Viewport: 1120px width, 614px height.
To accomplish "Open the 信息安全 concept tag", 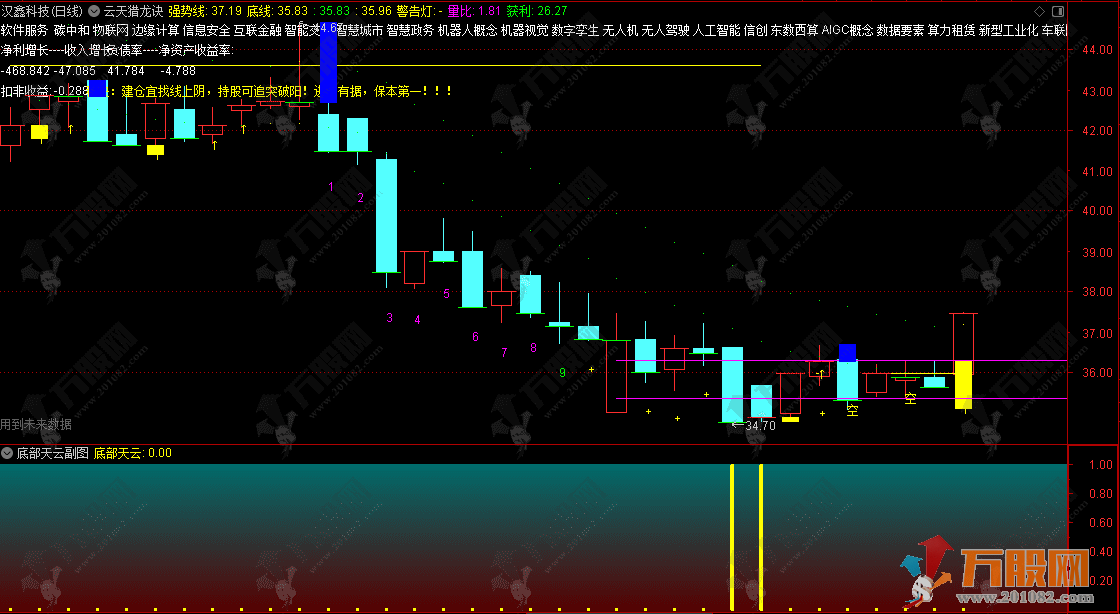I will pyautogui.click(x=206, y=30).
